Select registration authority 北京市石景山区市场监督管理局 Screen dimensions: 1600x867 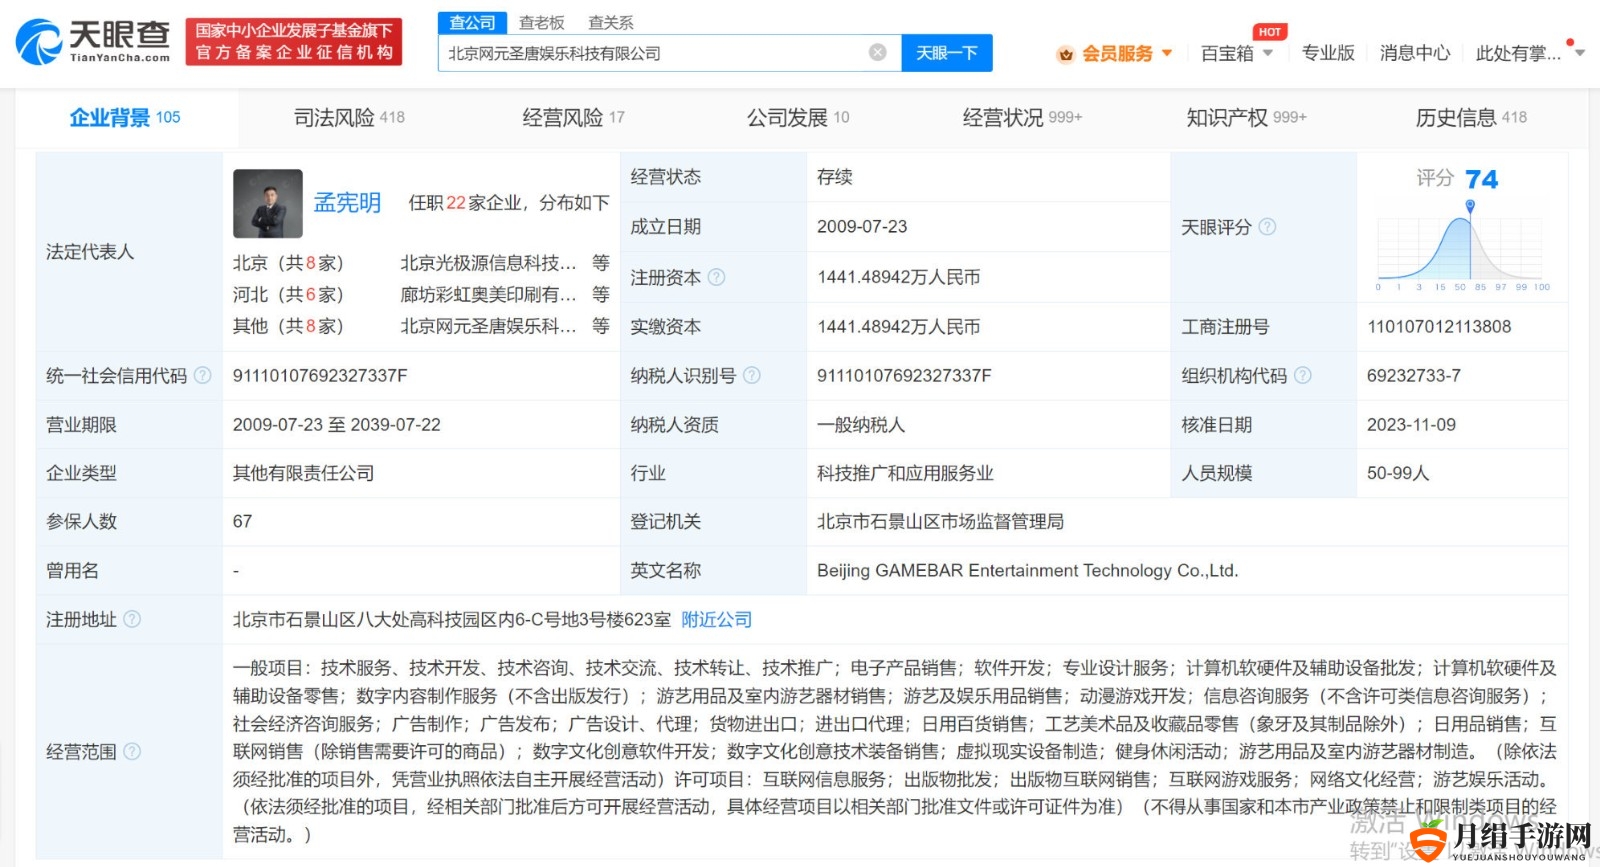pyautogui.click(x=940, y=521)
